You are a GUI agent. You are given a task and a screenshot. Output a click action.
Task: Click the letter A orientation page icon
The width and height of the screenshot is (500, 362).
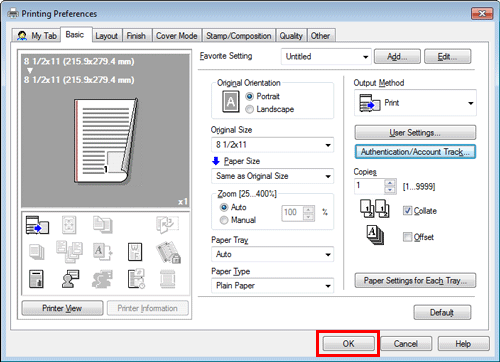[x=231, y=102]
